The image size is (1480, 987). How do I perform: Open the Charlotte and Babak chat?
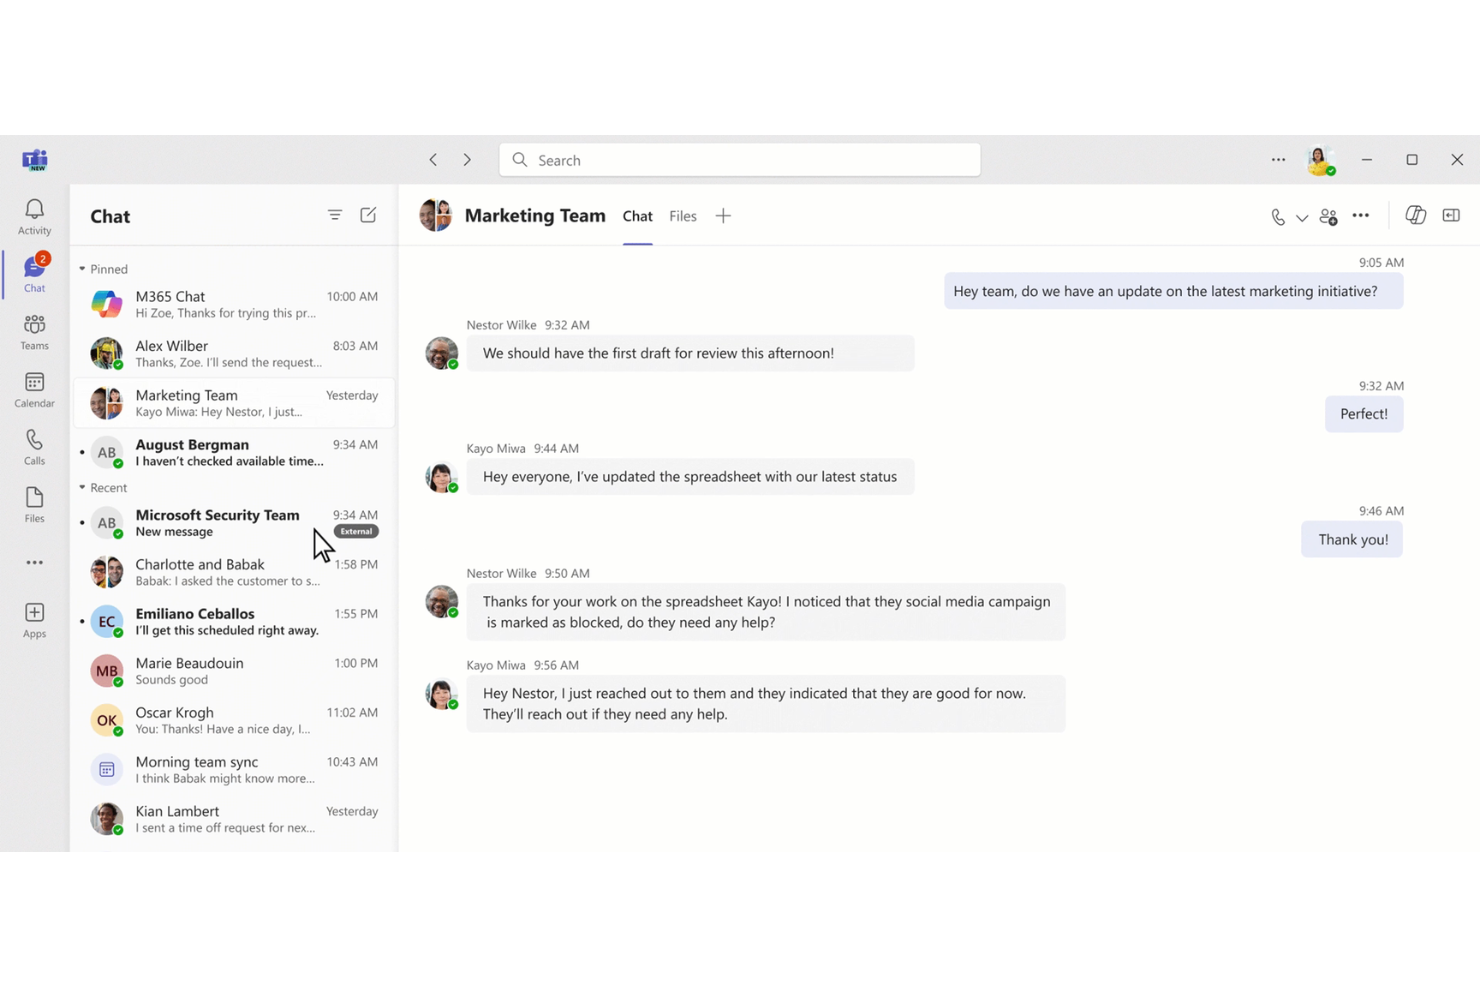pyautogui.click(x=234, y=572)
